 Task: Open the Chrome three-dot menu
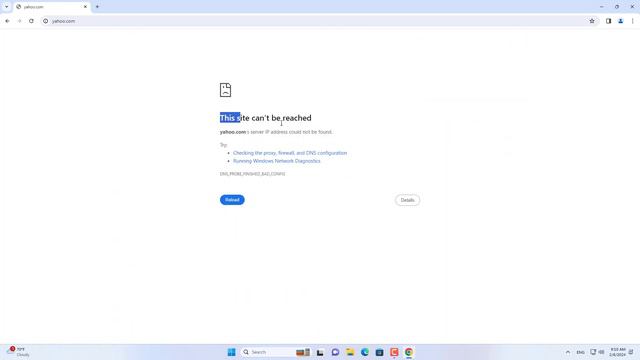(633, 21)
